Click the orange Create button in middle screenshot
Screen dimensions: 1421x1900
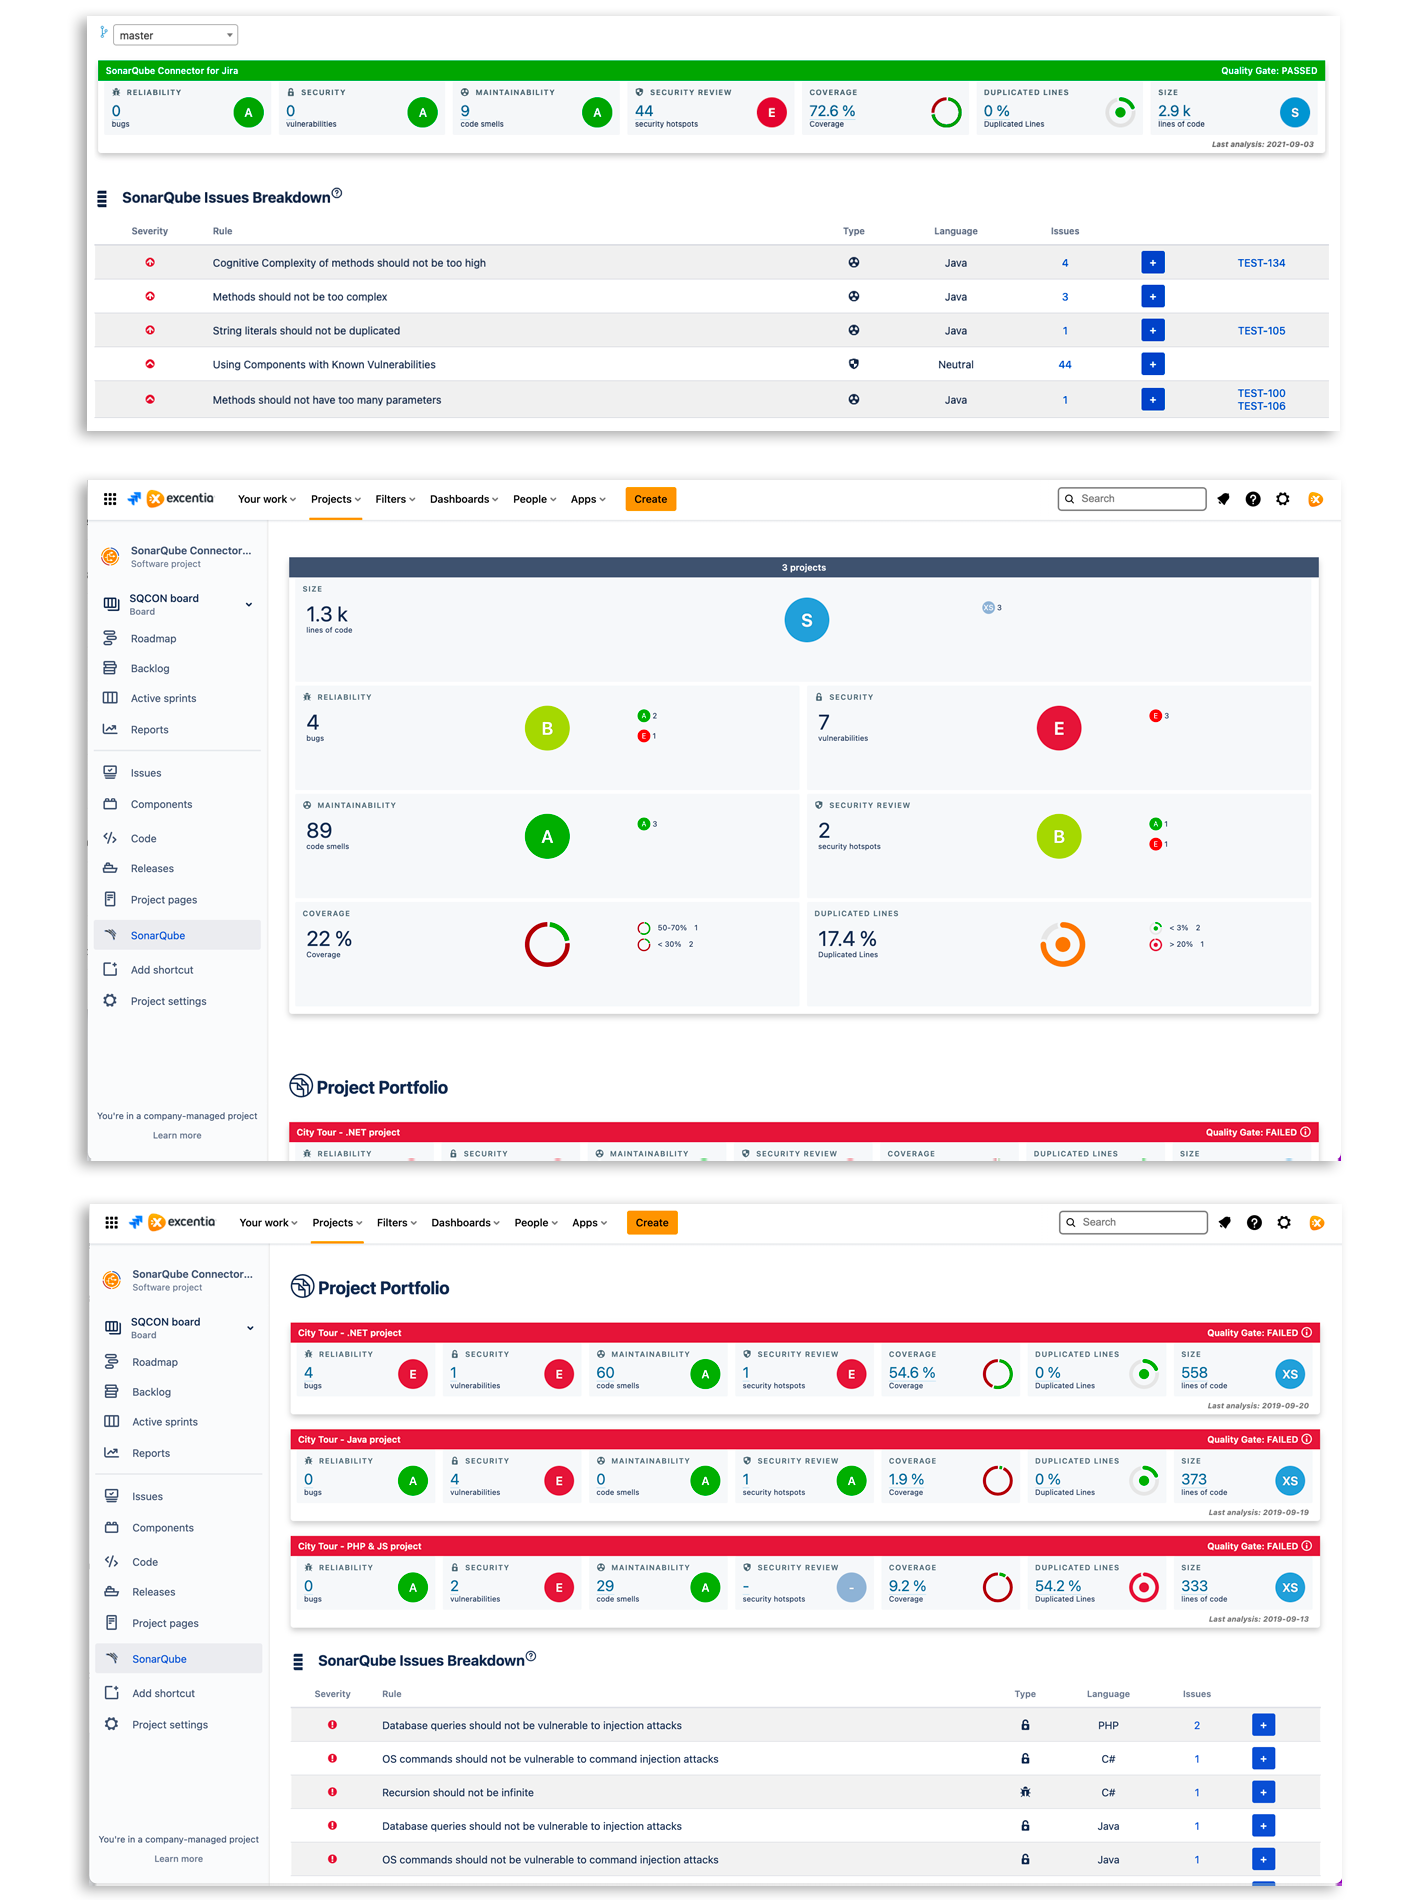coord(651,499)
